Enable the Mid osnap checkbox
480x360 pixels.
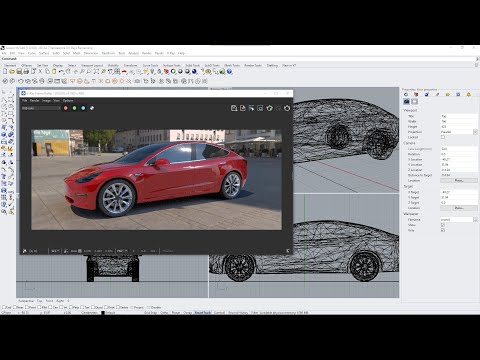tap(39, 307)
